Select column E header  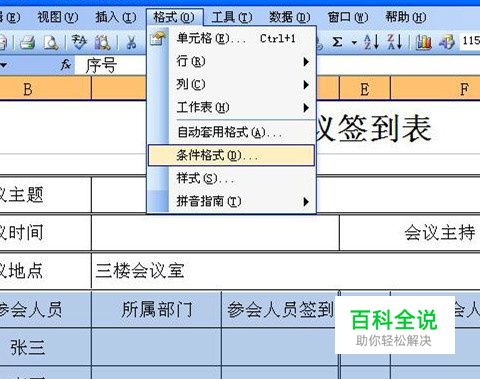click(365, 89)
